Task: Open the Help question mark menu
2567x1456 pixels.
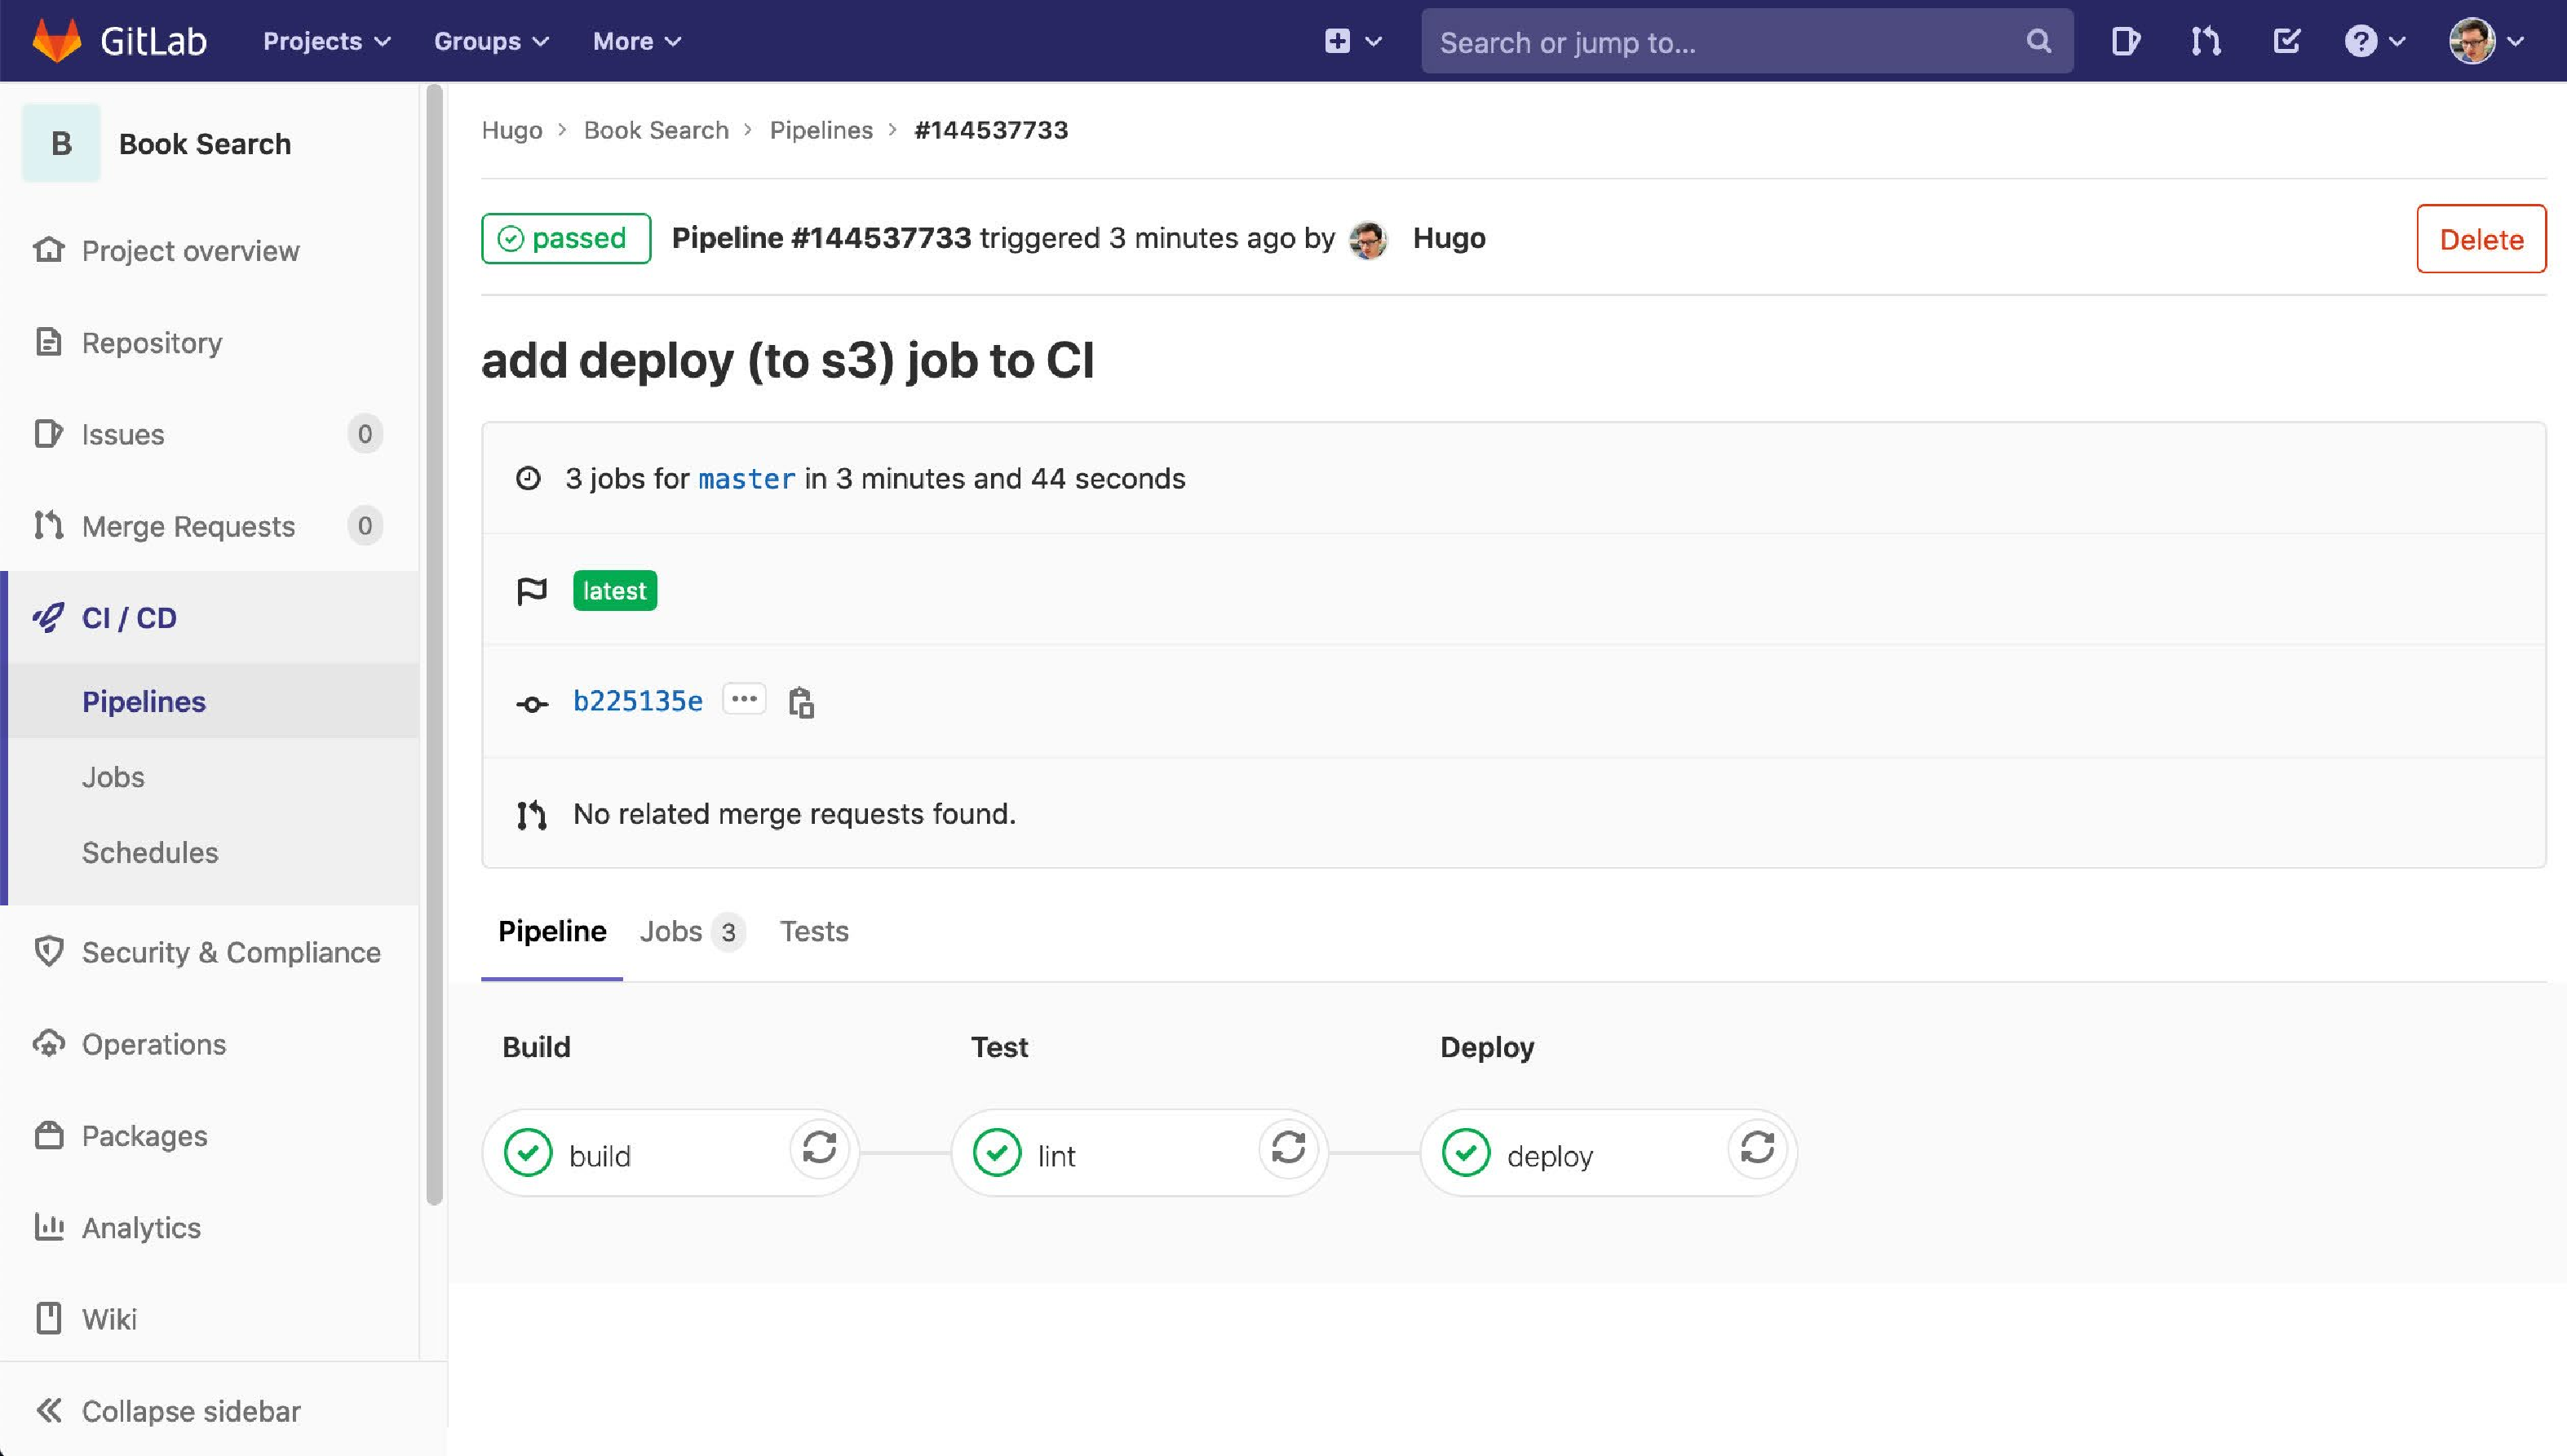Action: pos(2374,41)
